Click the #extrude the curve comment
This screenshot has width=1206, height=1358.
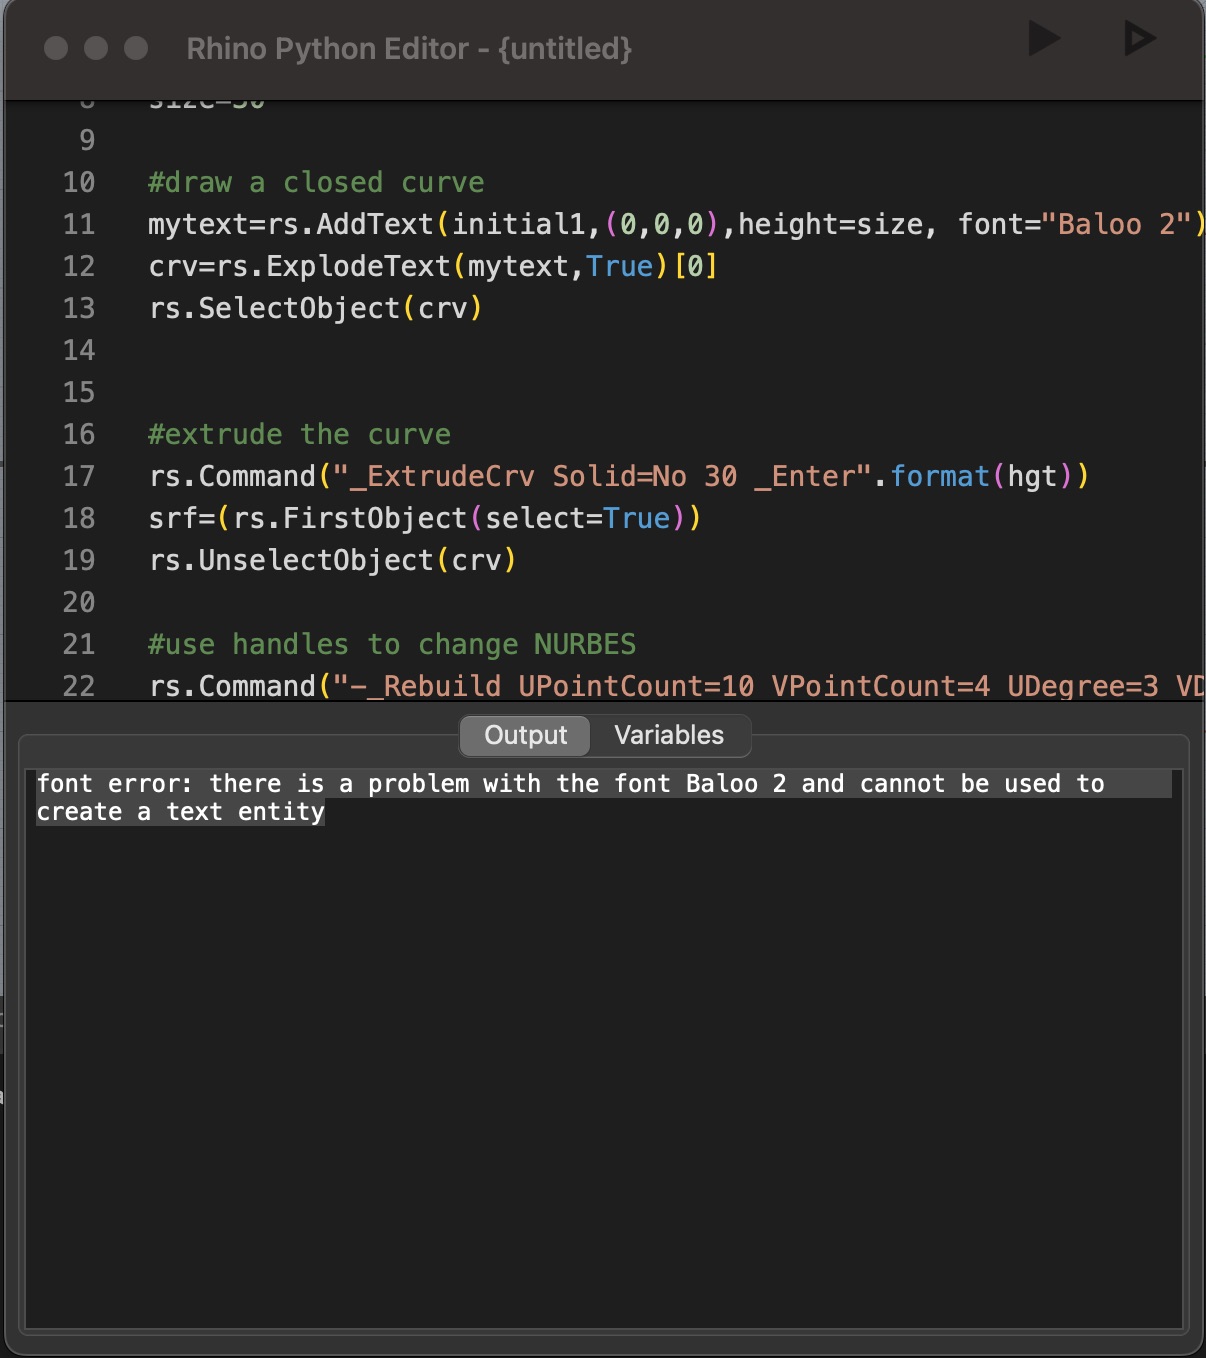(x=299, y=434)
